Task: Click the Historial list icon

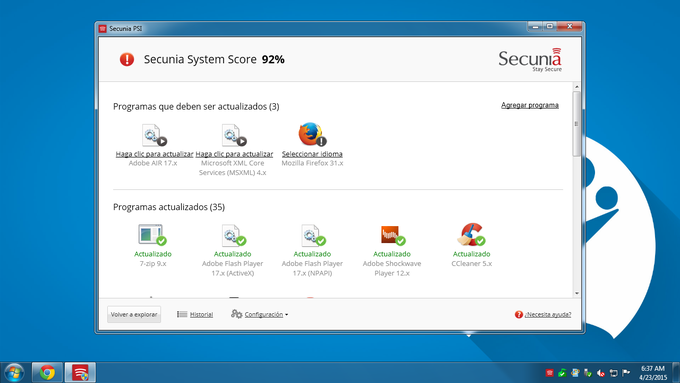Action: click(x=182, y=314)
